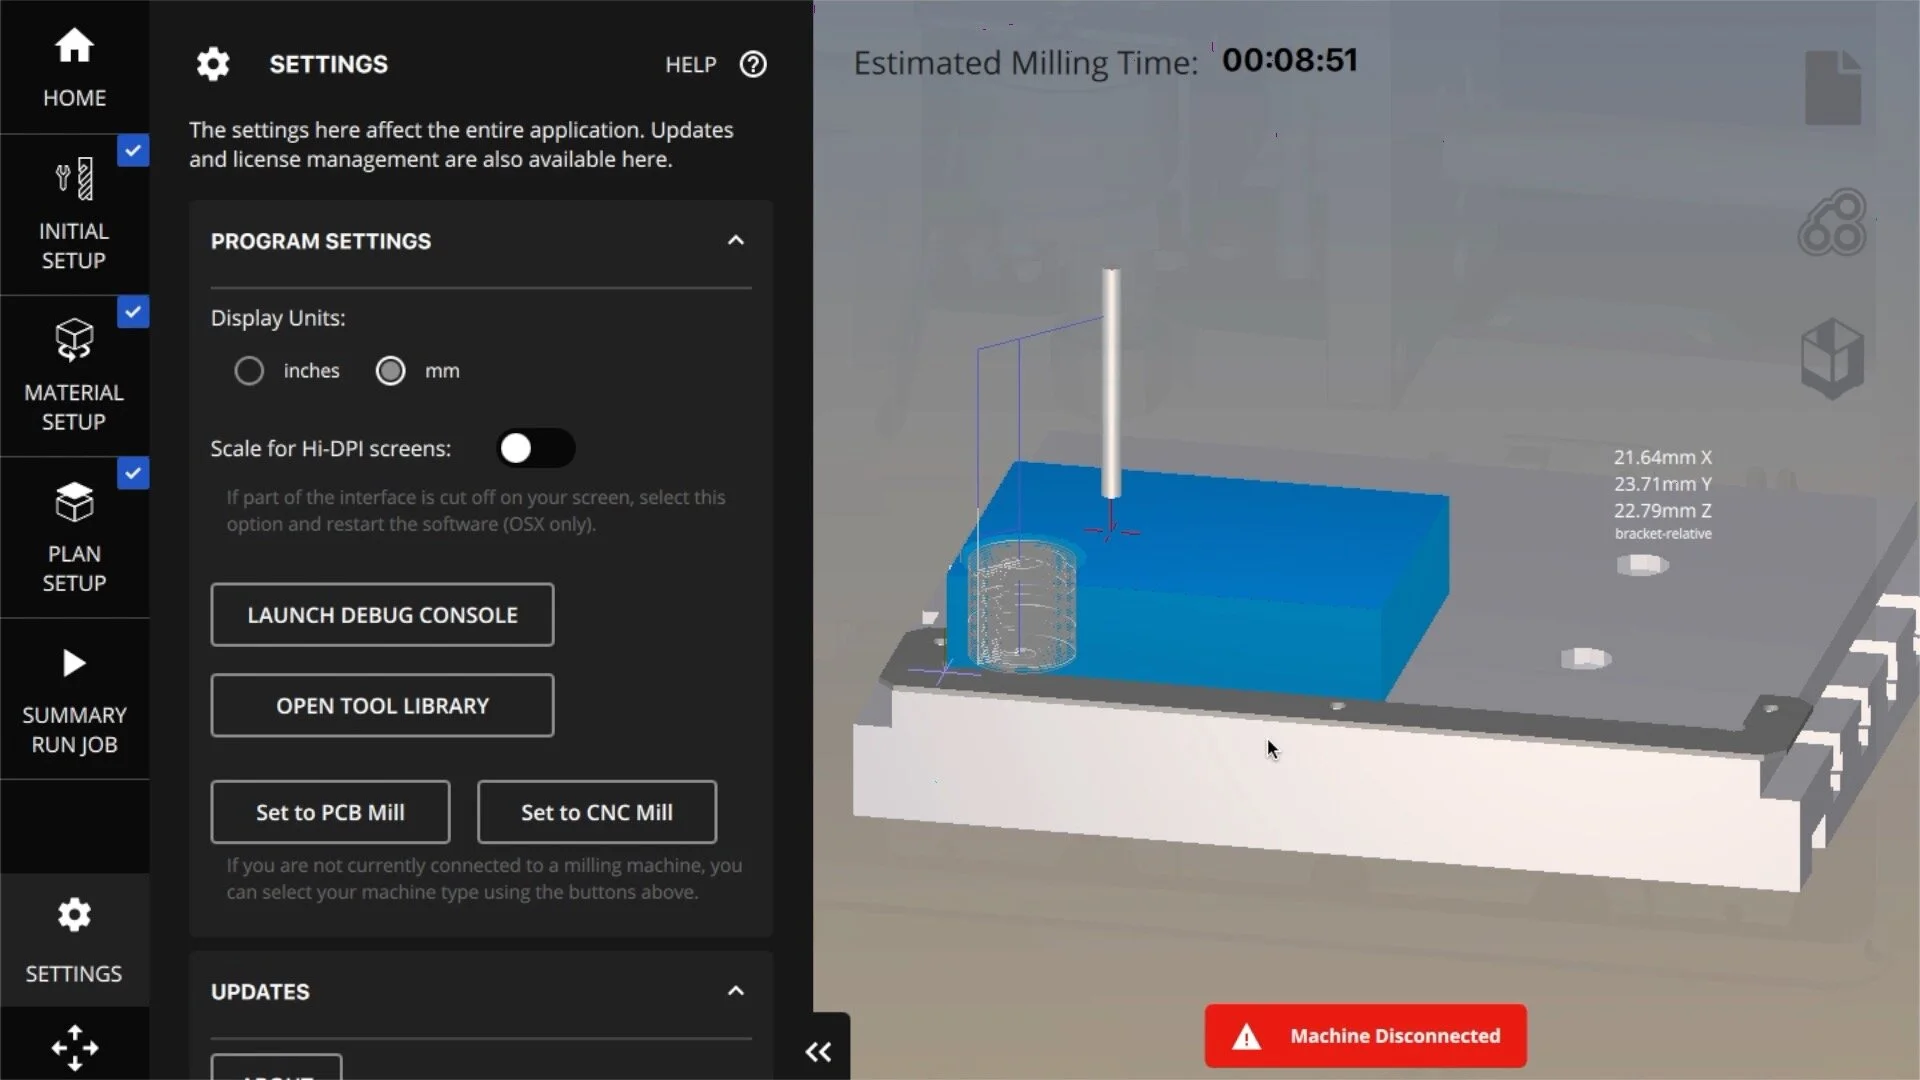Click the Summary Run Job play icon
1920x1080 pixels.
(x=74, y=664)
